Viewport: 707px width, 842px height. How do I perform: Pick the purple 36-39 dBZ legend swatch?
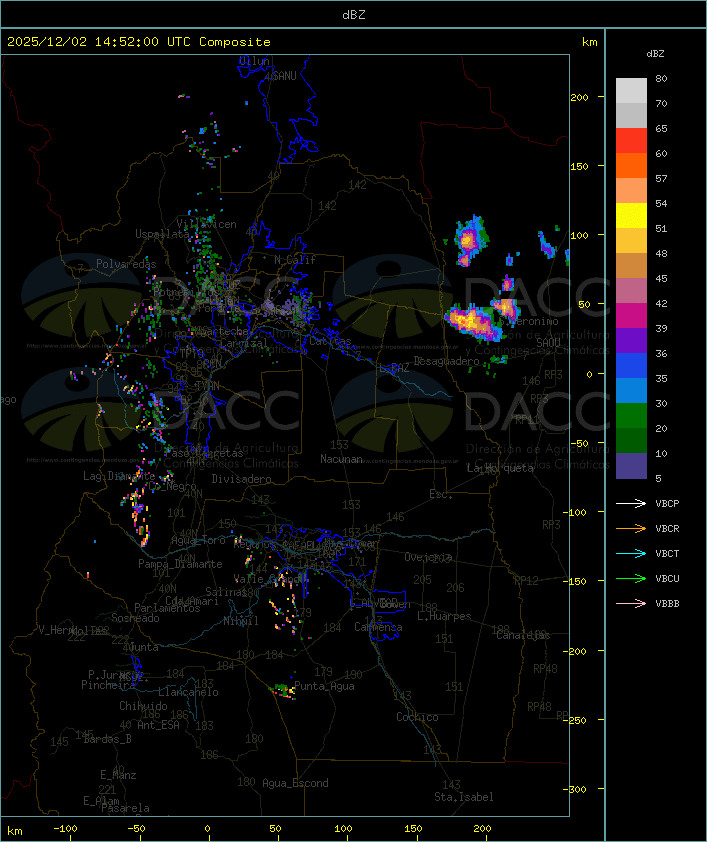pos(631,340)
